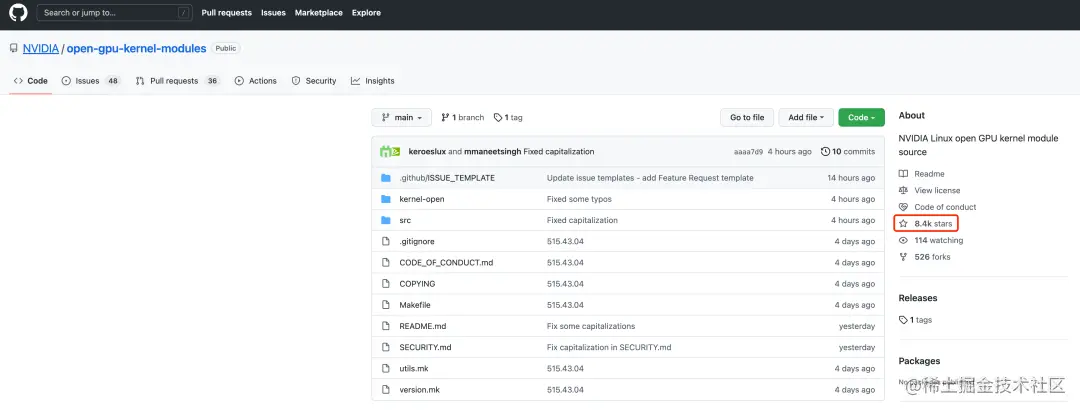1080x410 pixels.
Task: Click the file icon for .gitignore
Action: point(386,242)
